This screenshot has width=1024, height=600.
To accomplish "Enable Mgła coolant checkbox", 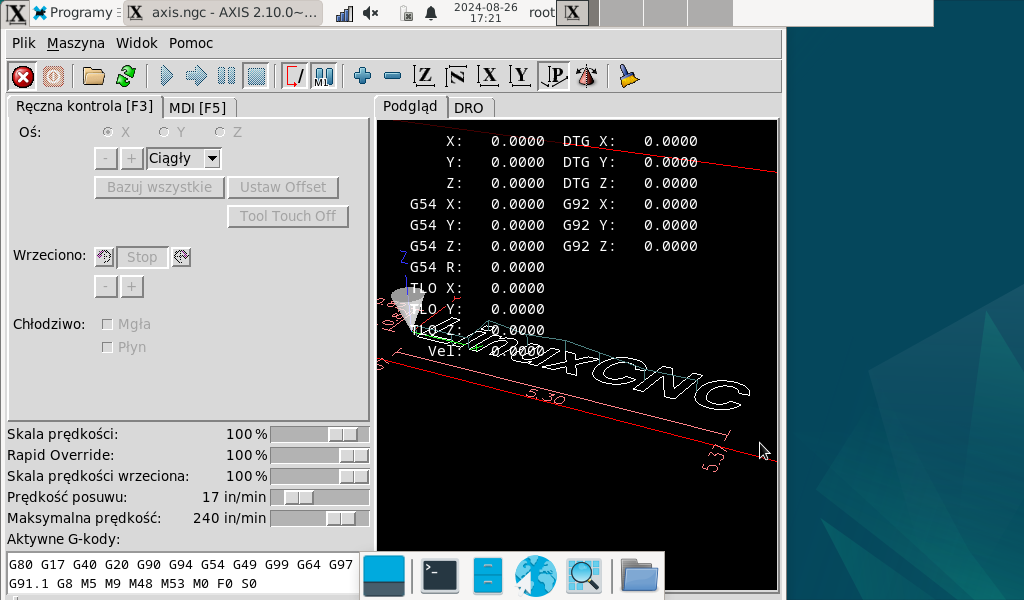I will coord(107,324).
